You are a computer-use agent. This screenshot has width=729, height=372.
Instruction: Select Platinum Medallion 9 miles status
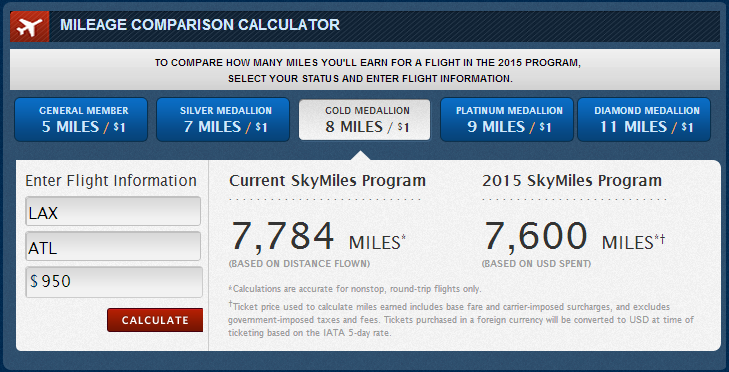506,120
